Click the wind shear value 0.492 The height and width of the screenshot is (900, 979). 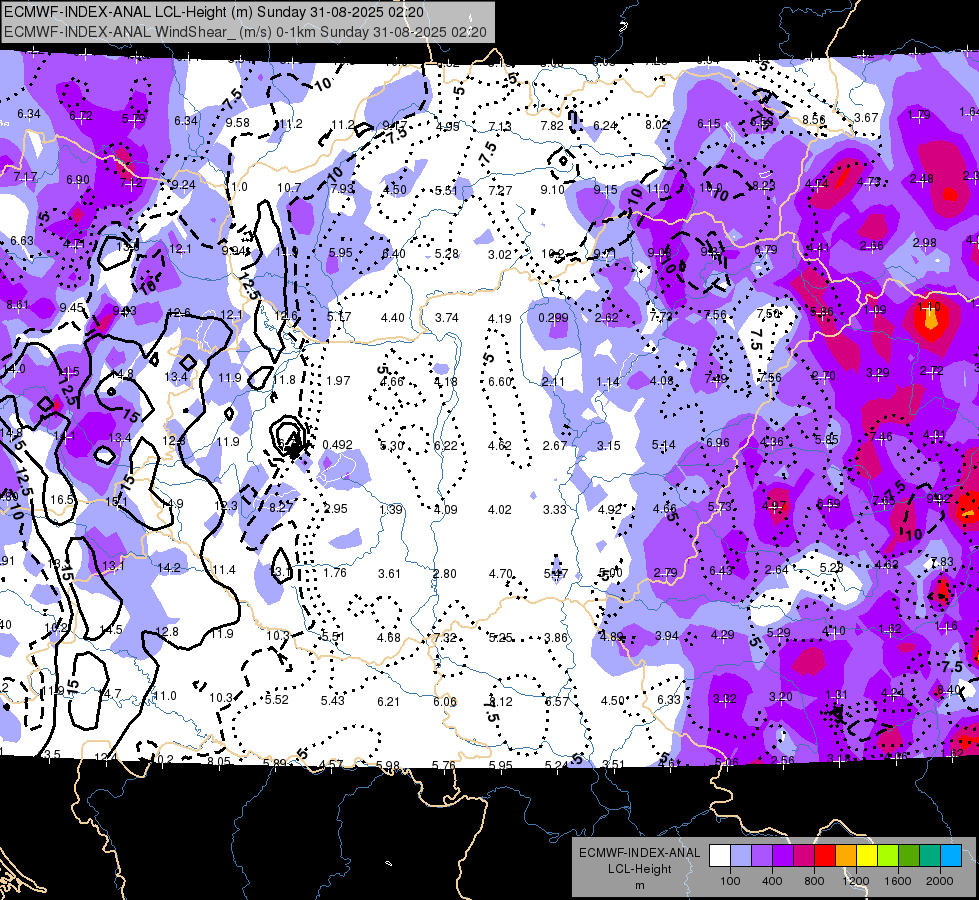[337, 445]
